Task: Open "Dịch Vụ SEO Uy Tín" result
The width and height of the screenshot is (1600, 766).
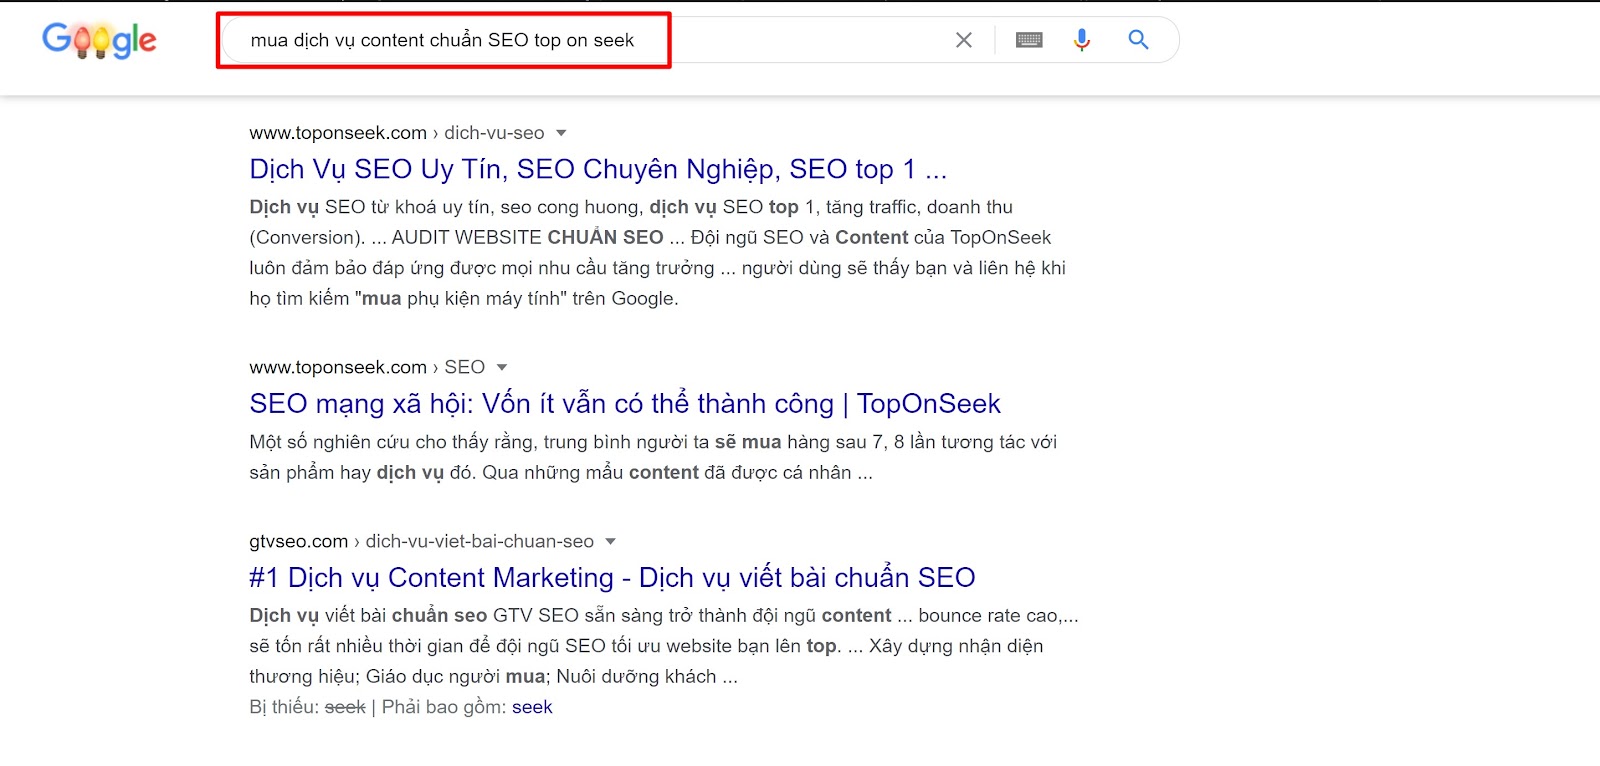Action: (597, 169)
